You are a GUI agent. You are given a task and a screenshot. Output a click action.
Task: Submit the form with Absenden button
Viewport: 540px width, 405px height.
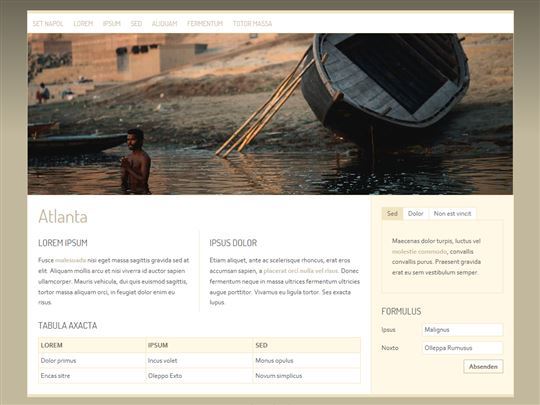pos(483,366)
